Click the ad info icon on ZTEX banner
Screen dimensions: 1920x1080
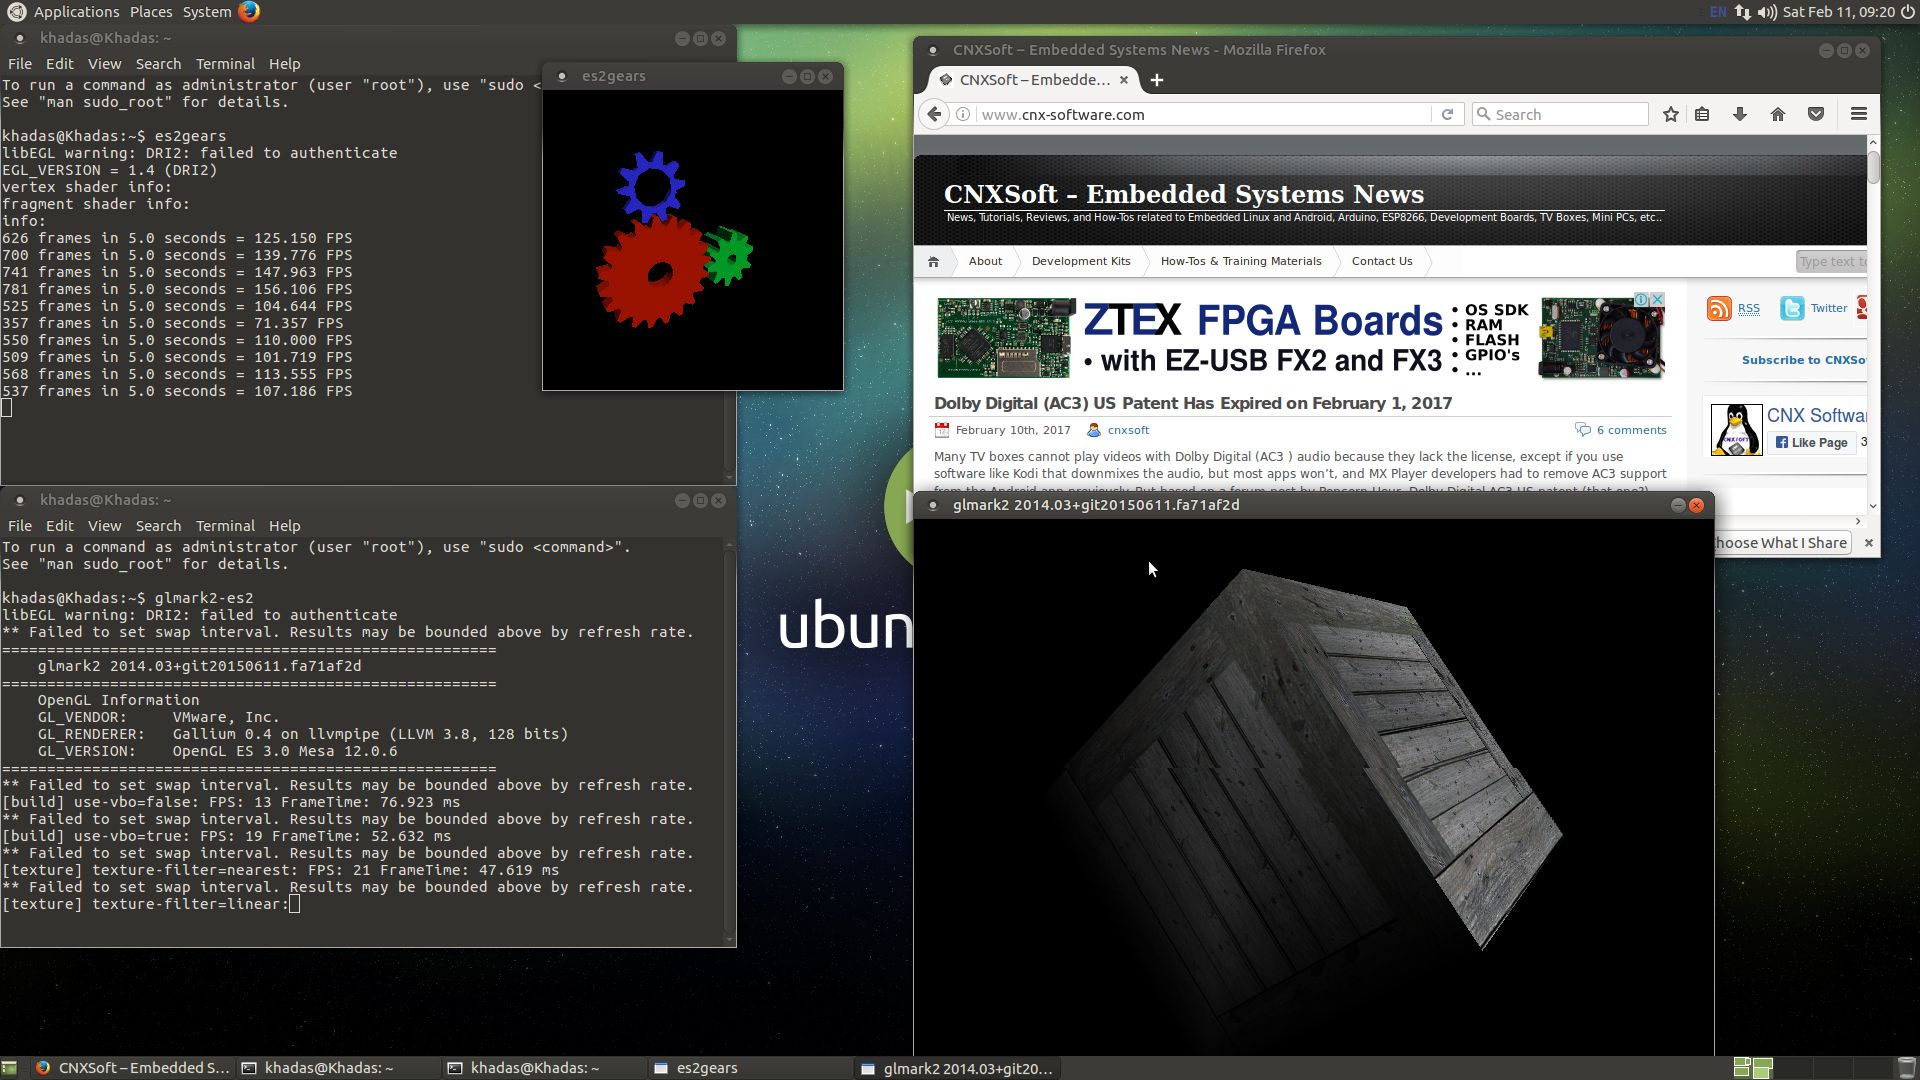pyautogui.click(x=1641, y=299)
